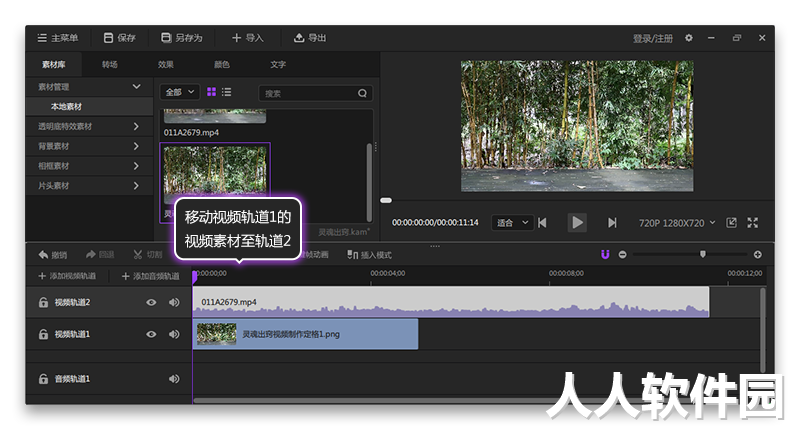Open the 登录/注册 login link

[x=653, y=38]
